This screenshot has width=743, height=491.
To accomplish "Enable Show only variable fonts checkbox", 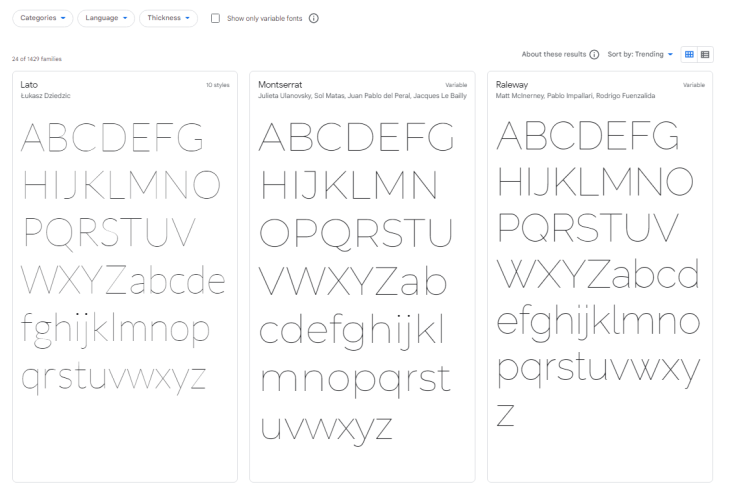I will tap(216, 18).
